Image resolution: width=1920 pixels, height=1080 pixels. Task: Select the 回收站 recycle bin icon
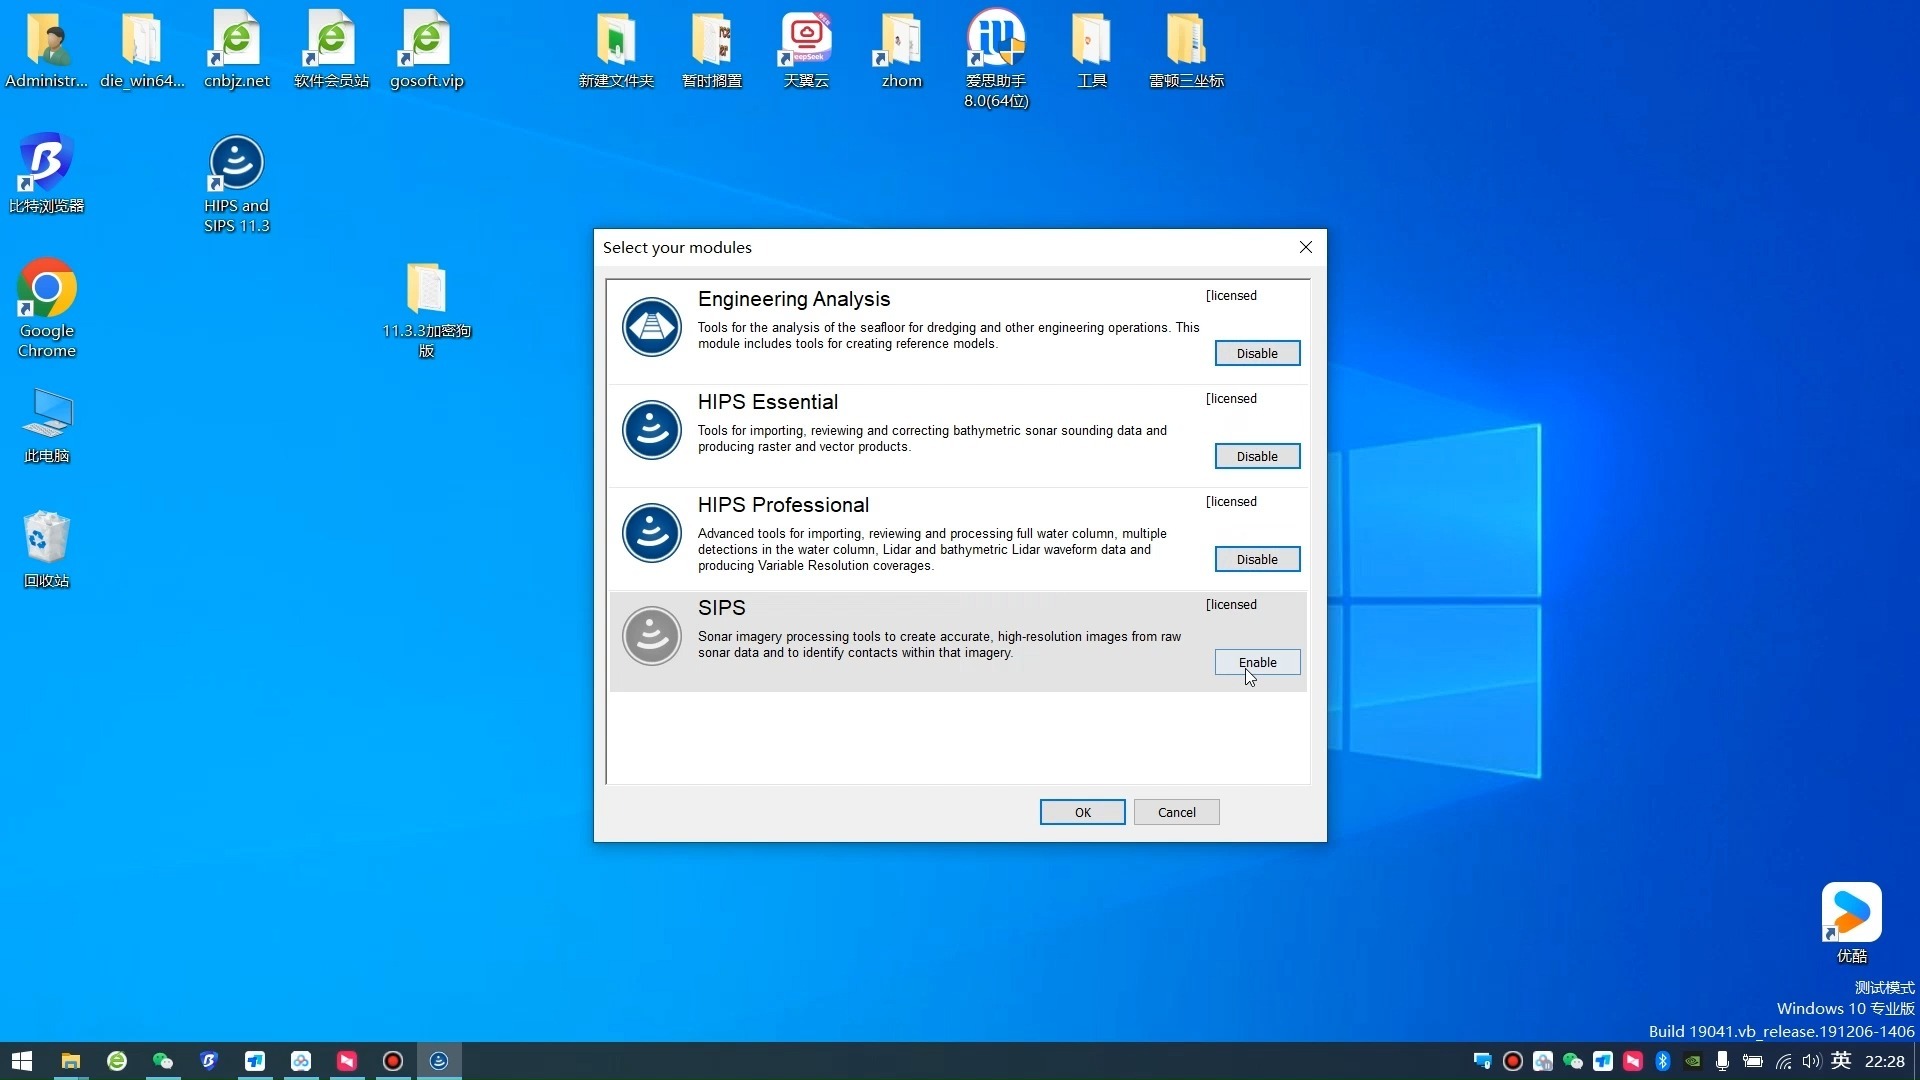[x=46, y=550]
